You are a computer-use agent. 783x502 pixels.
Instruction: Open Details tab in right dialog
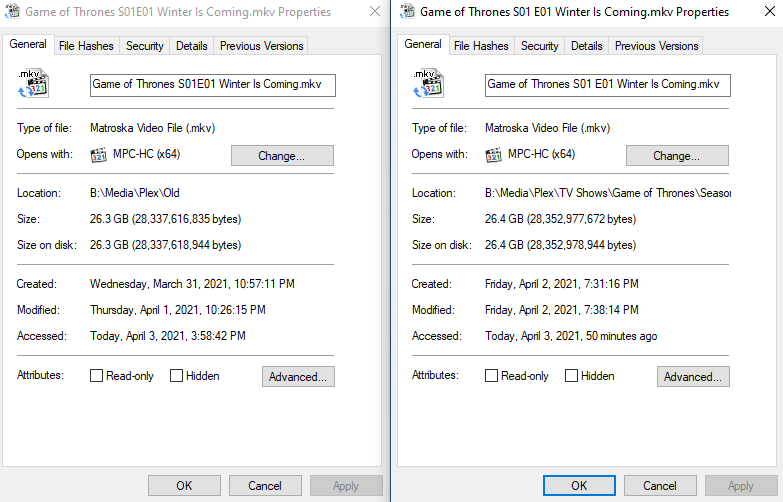(x=587, y=46)
